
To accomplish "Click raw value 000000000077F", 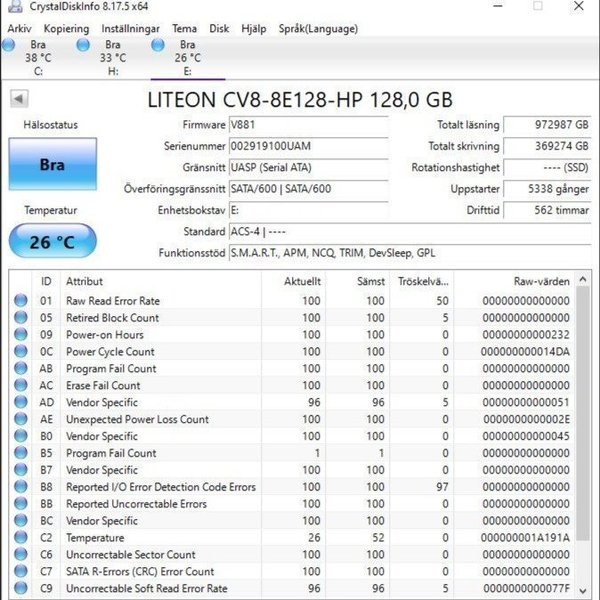I will 526,588.
